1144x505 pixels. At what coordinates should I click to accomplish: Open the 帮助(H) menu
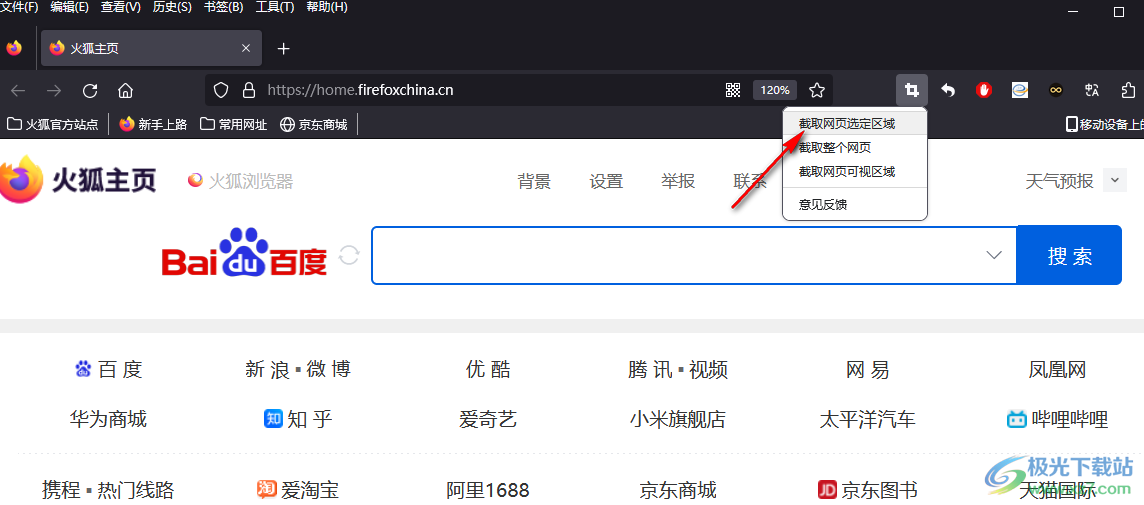(x=327, y=7)
